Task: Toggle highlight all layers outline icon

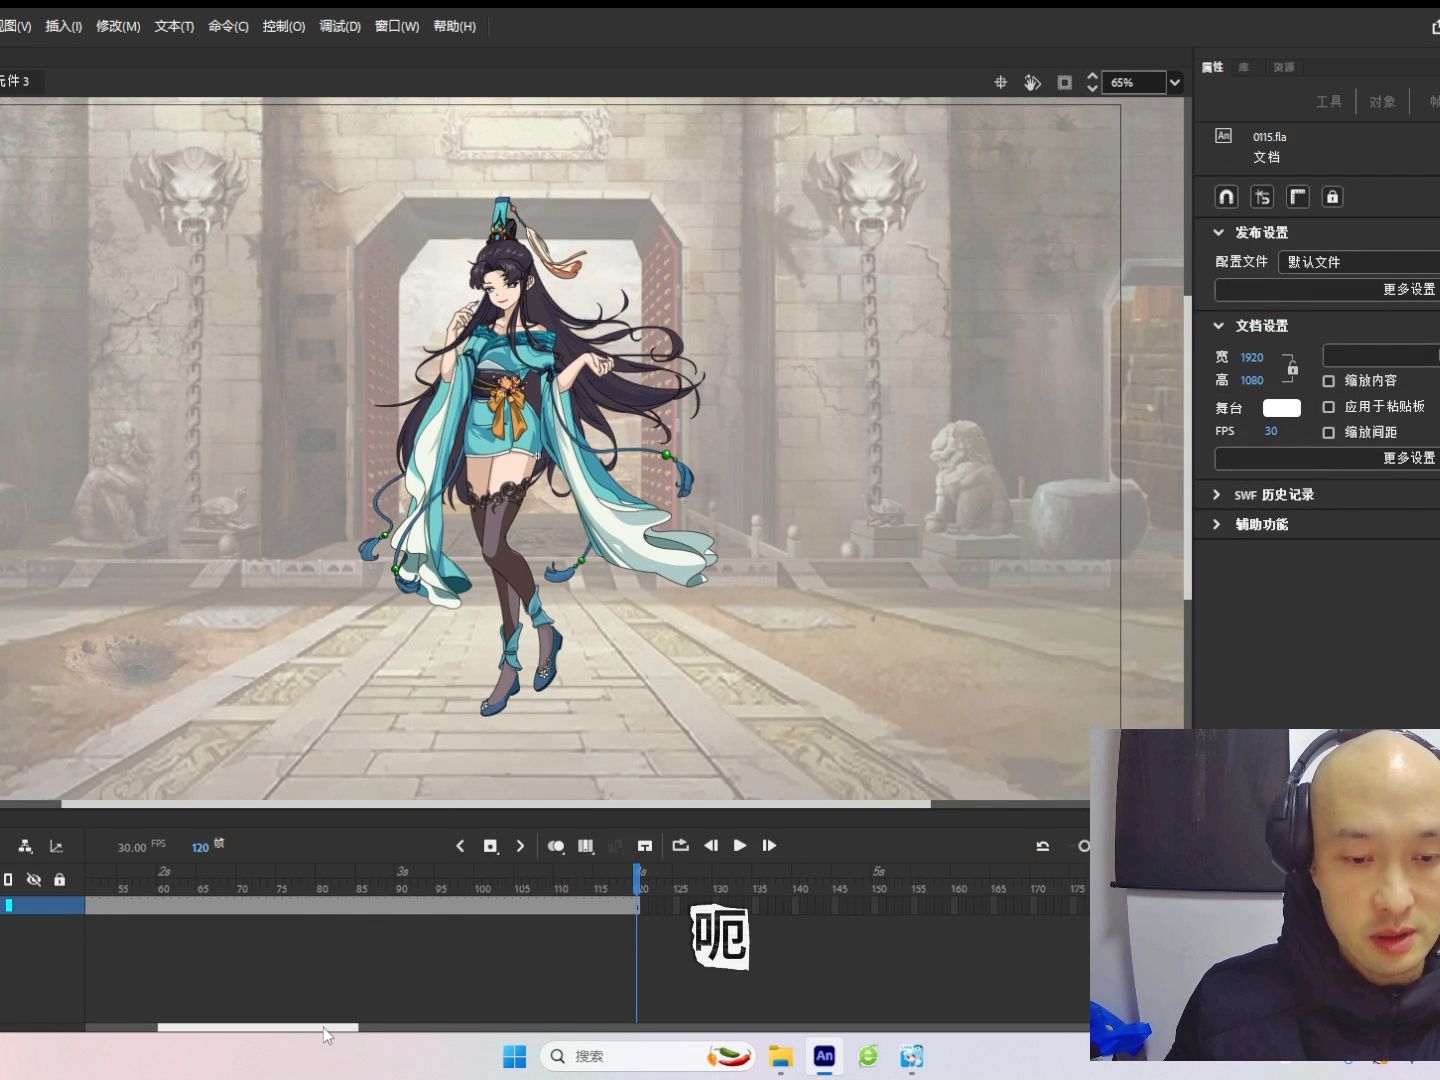Action: (8, 880)
